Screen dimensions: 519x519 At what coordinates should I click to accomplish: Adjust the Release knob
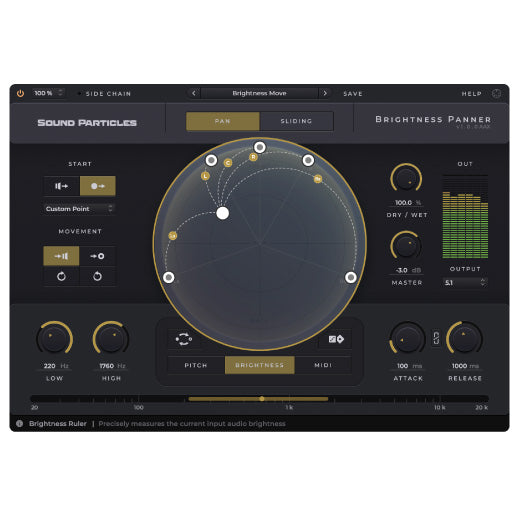pos(464,338)
